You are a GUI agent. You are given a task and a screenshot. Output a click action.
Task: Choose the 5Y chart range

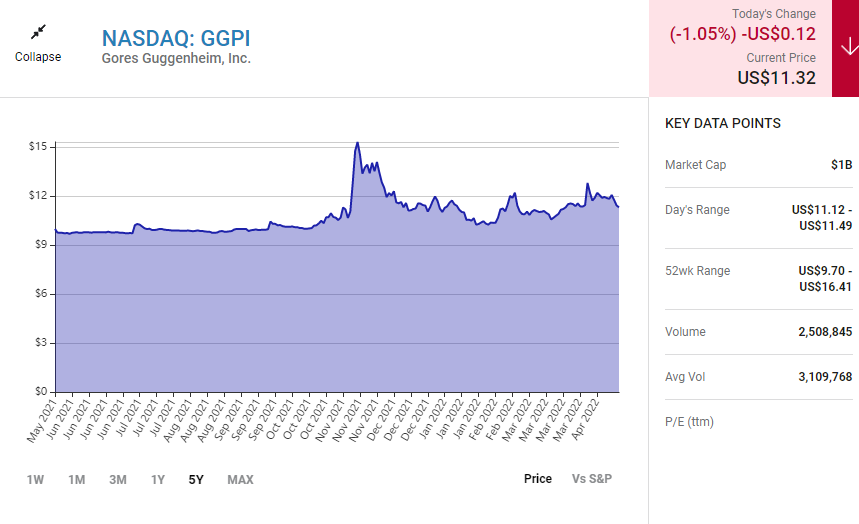click(196, 480)
